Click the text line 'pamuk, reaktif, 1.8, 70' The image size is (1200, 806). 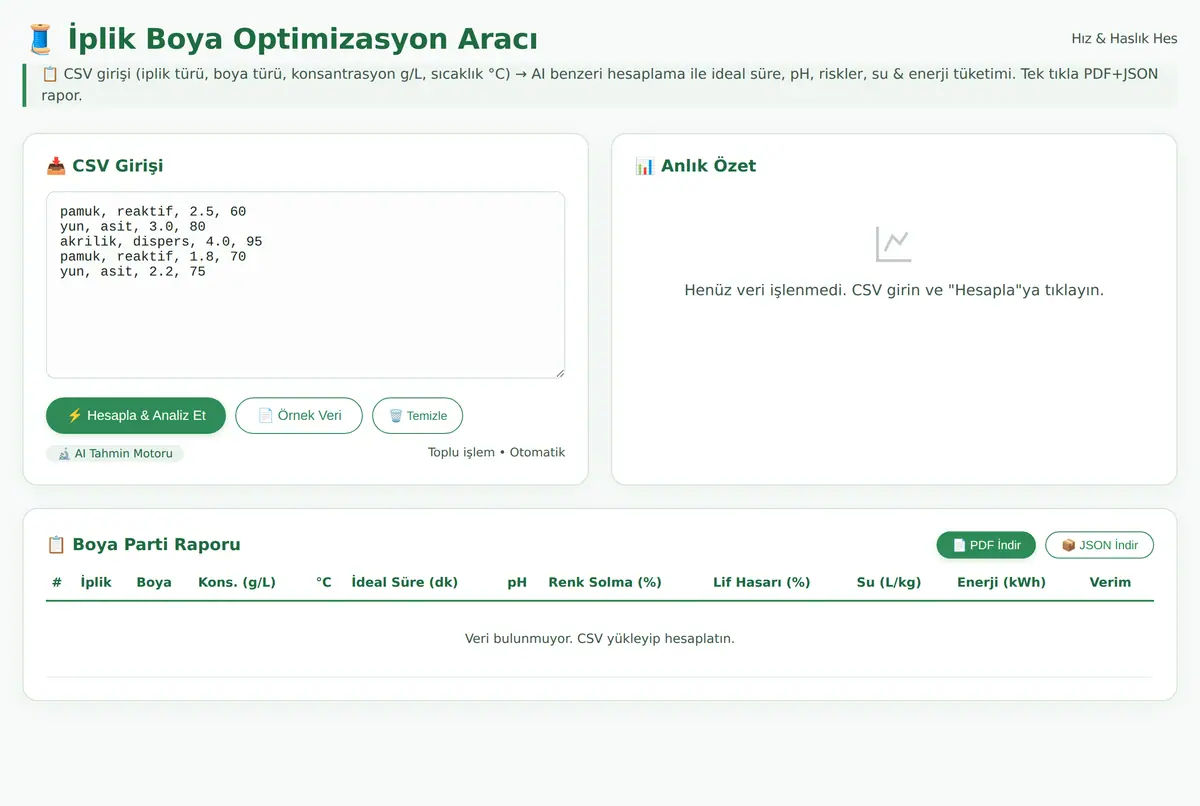pyautogui.click(x=153, y=257)
